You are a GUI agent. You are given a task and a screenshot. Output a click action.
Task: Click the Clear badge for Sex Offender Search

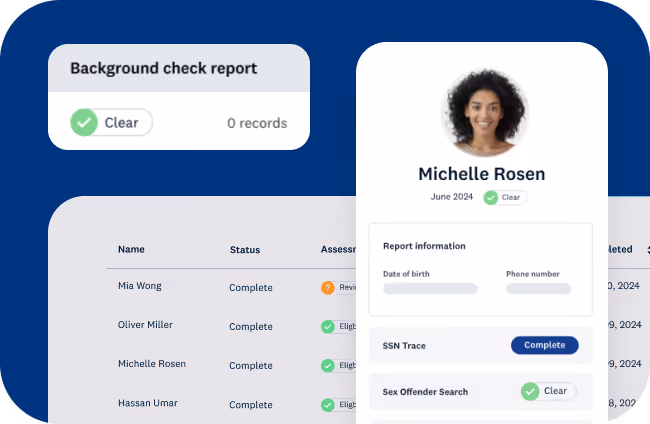coord(549,391)
